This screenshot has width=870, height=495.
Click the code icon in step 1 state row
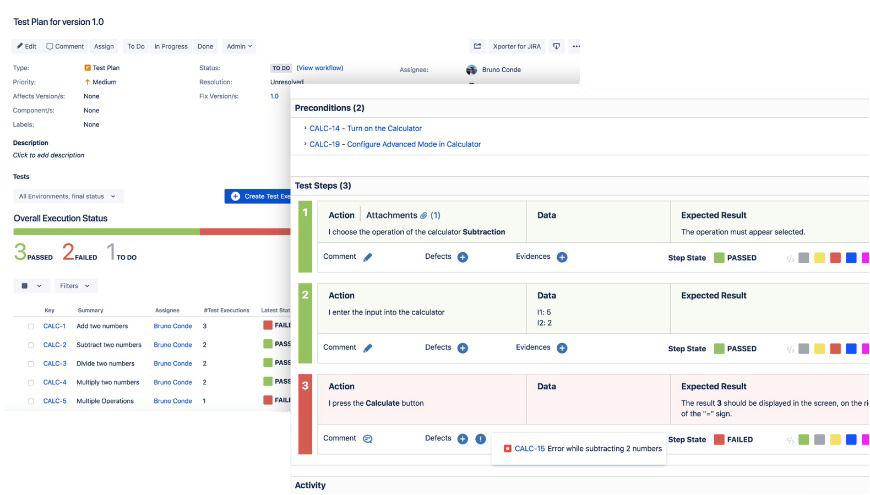790,258
